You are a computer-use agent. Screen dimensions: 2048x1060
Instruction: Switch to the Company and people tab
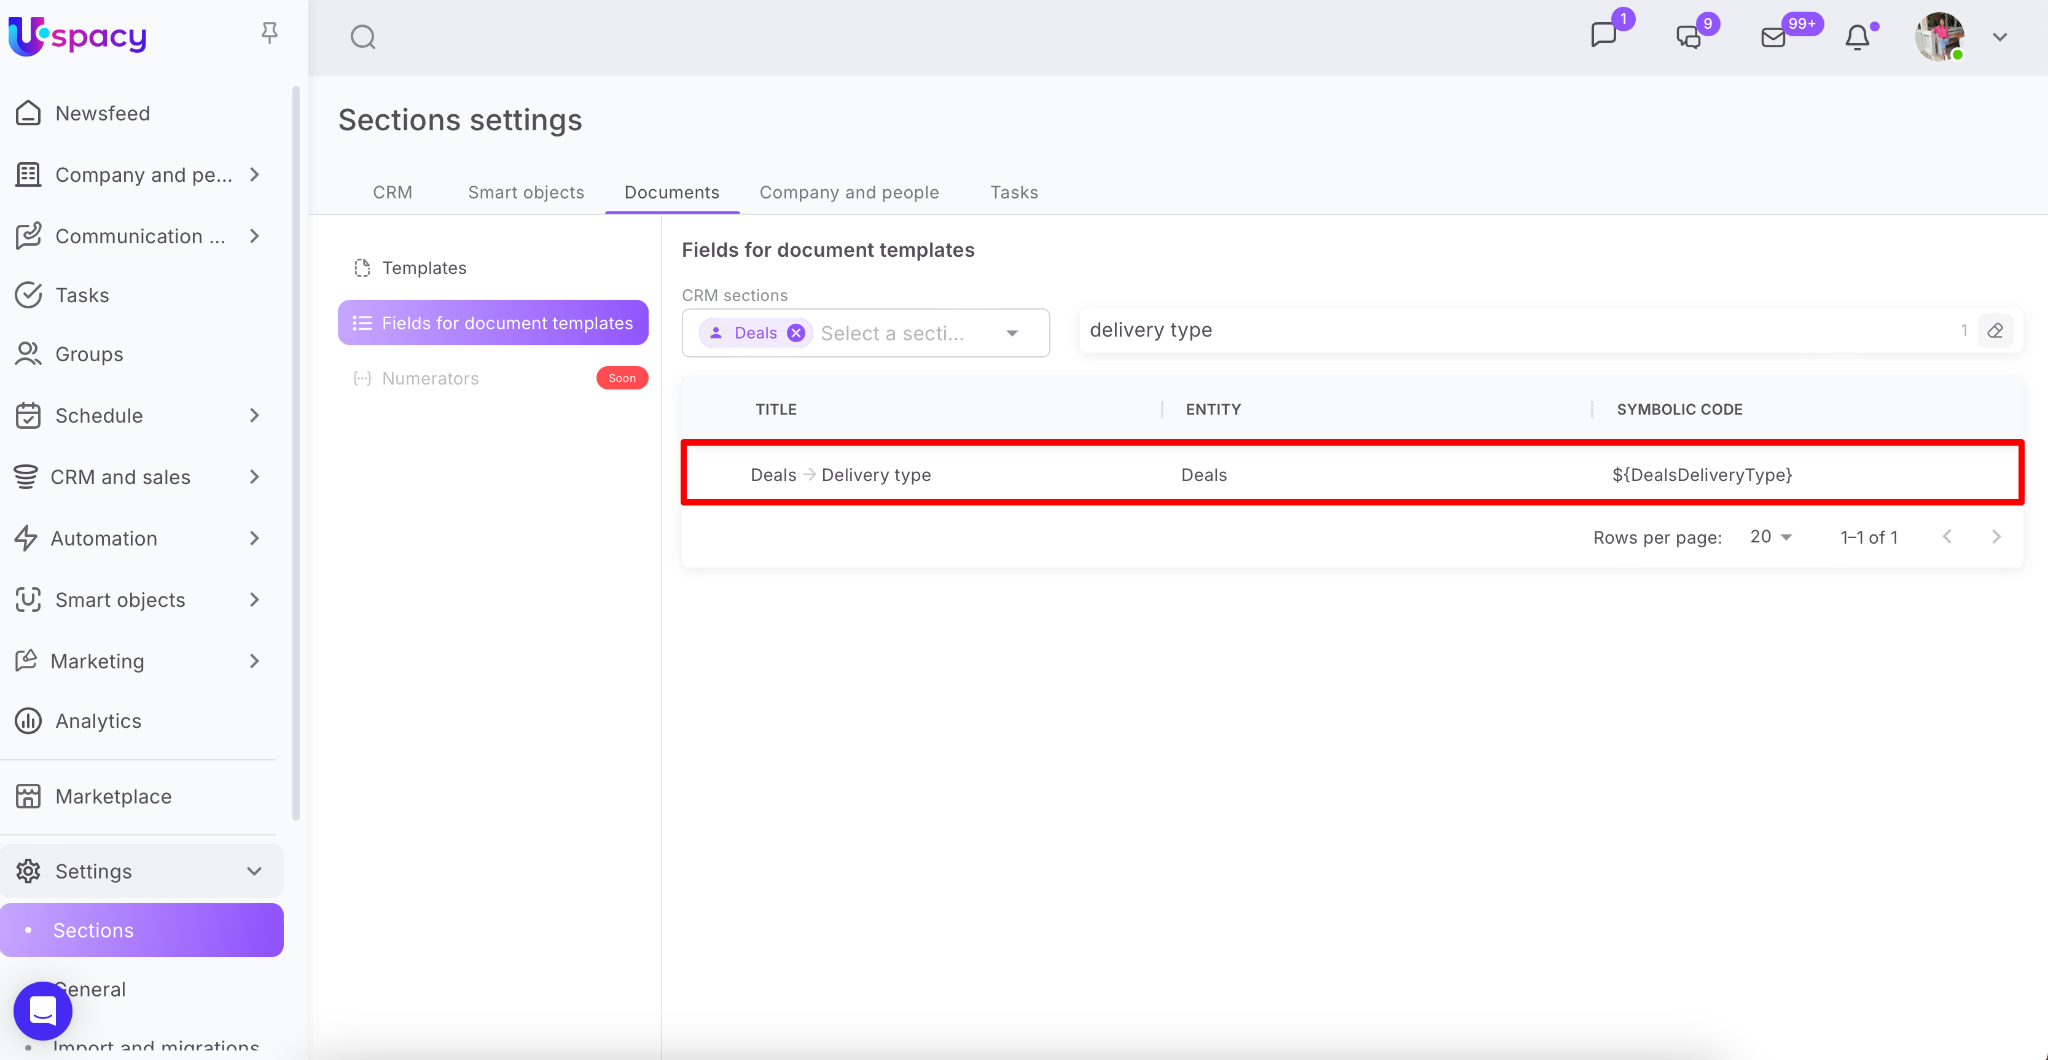tap(849, 192)
